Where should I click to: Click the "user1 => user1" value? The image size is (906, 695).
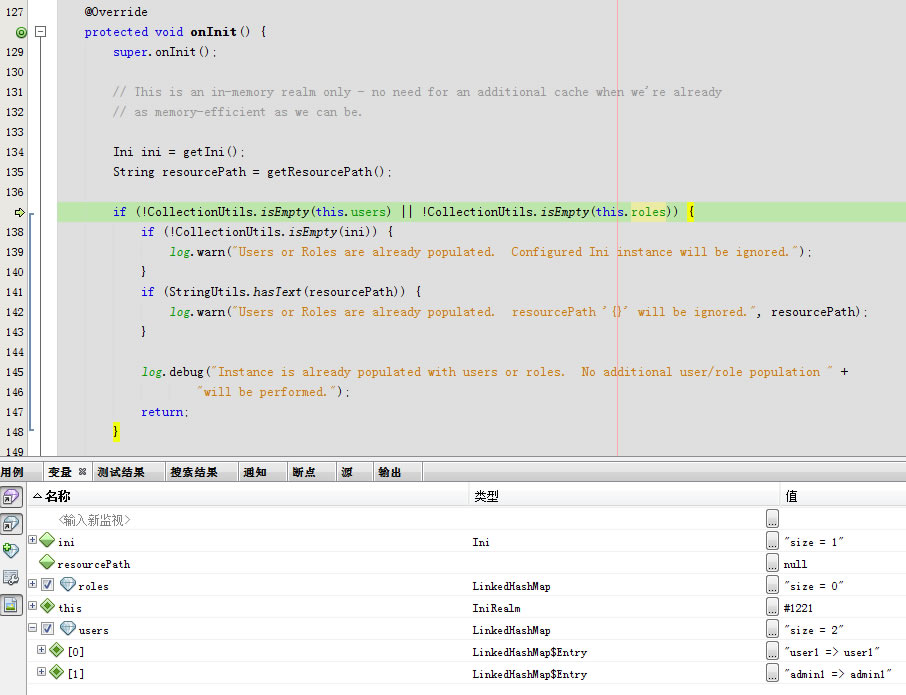[831, 652]
